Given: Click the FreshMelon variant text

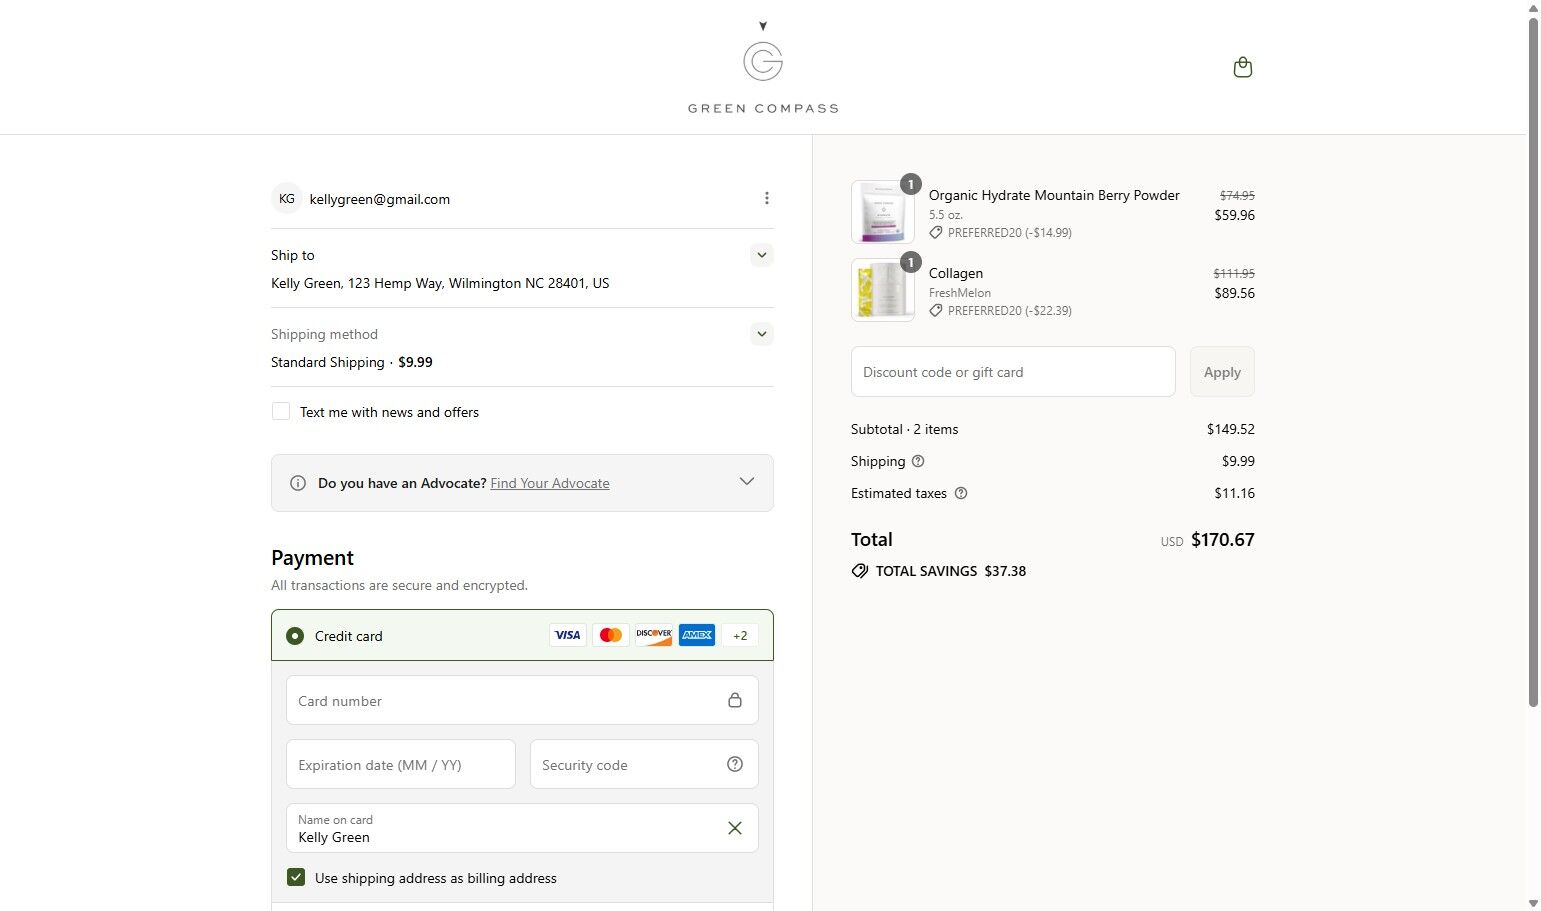Looking at the screenshot, I should (960, 293).
